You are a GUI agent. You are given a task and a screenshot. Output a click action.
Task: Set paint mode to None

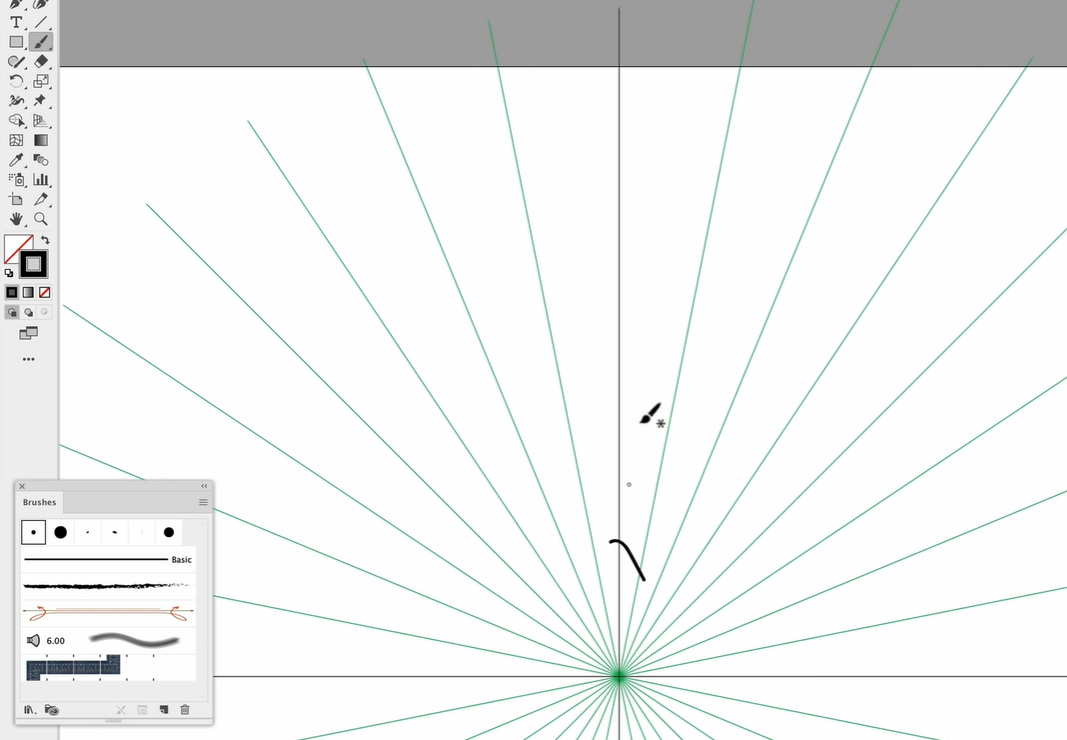point(45,293)
